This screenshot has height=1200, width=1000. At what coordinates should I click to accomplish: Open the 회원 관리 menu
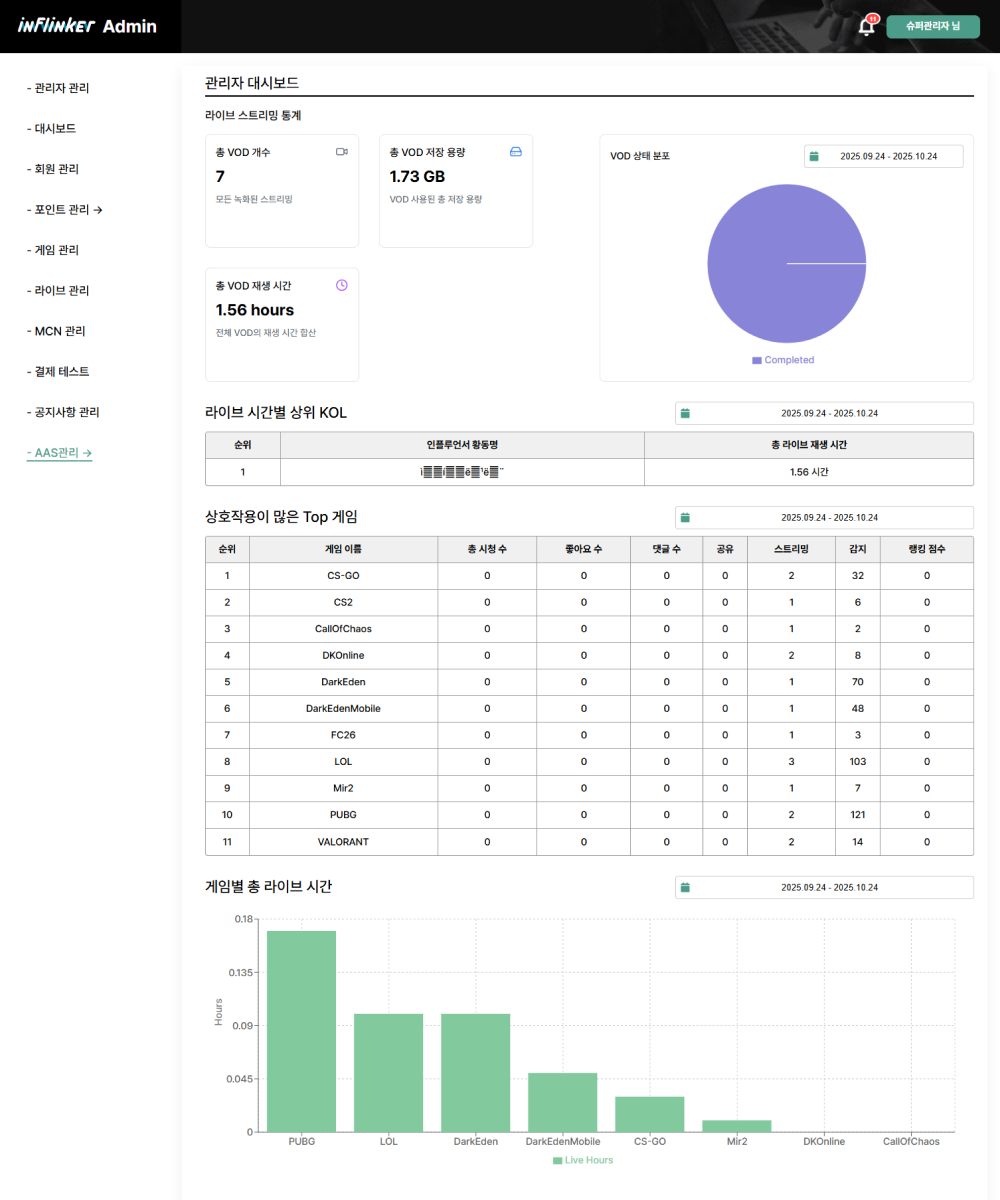pos(56,169)
